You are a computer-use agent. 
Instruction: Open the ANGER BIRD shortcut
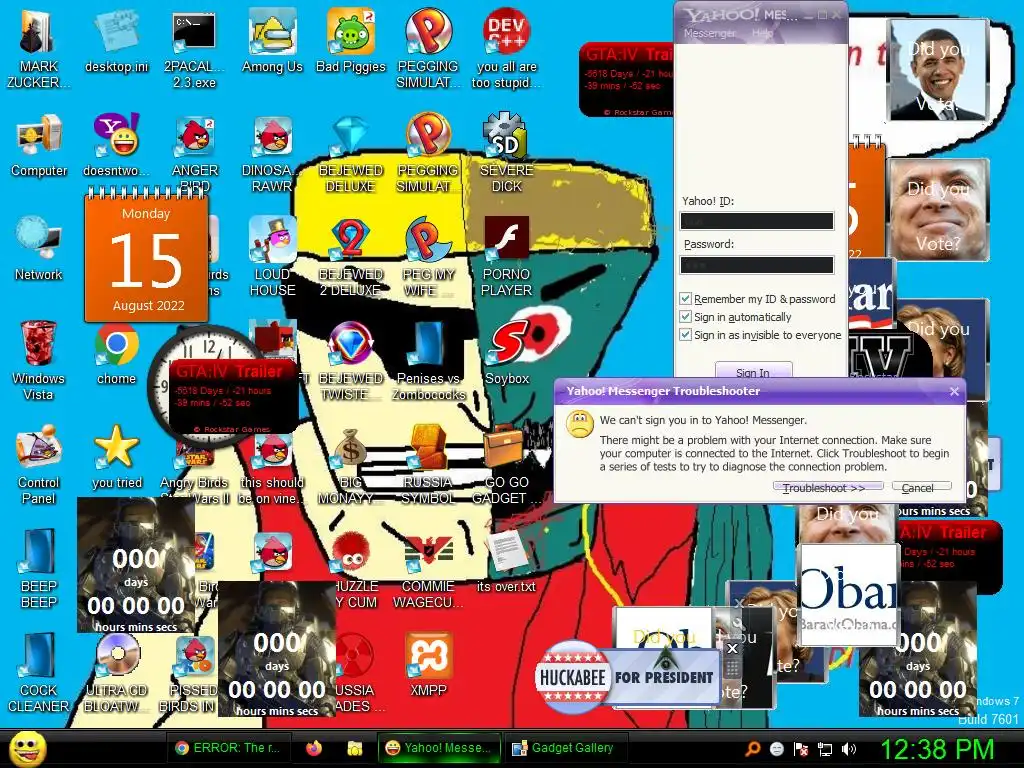(195, 152)
